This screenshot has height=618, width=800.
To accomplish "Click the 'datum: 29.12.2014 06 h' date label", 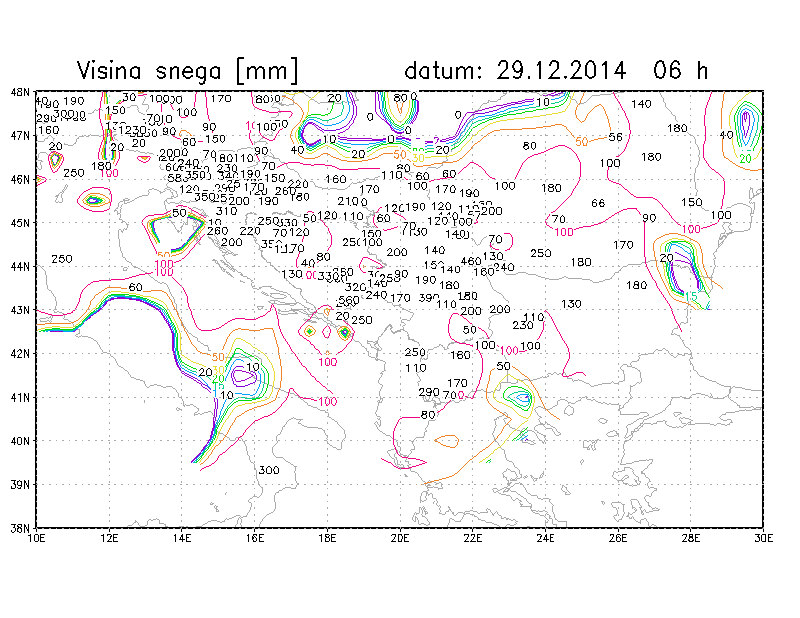I will (556, 70).
